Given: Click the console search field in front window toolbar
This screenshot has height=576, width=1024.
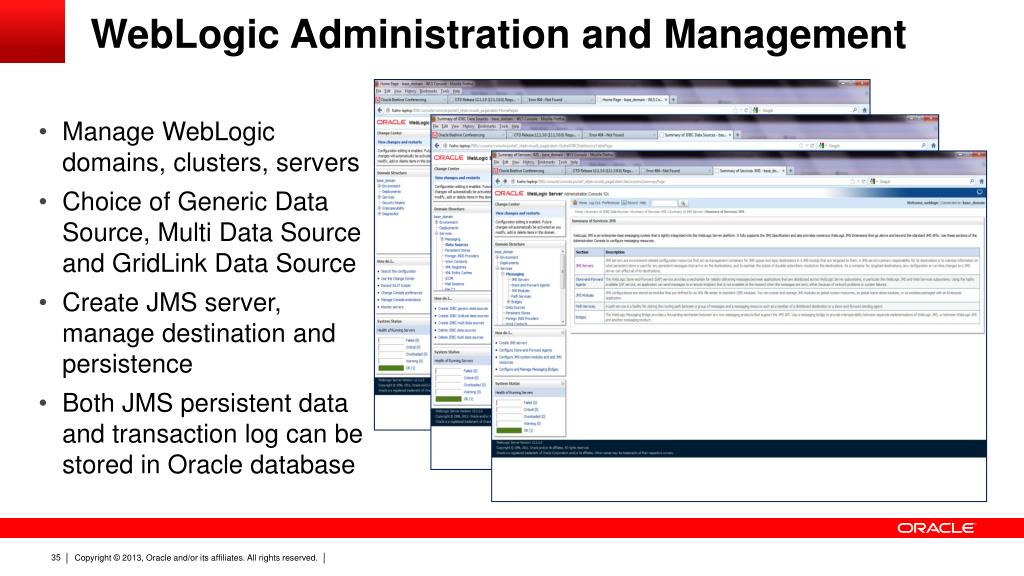Looking at the screenshot, I should 664,203.
